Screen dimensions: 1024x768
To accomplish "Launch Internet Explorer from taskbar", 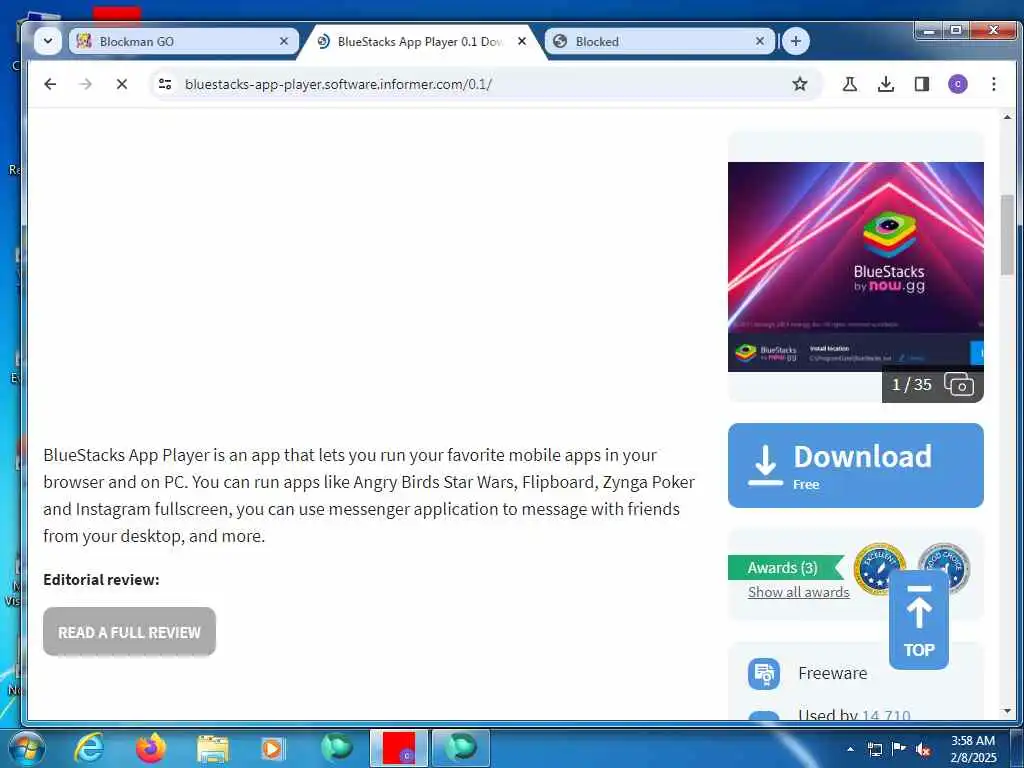I will click(88, 748).
